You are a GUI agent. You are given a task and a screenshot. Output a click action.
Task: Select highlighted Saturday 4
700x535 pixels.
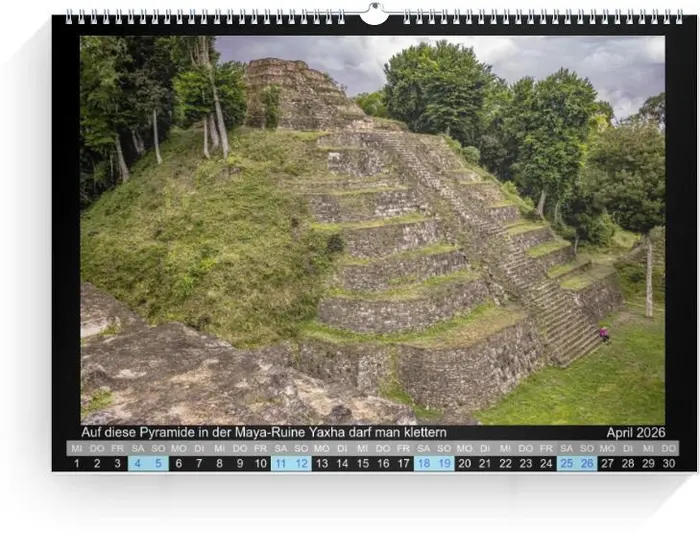pos(138,464)
